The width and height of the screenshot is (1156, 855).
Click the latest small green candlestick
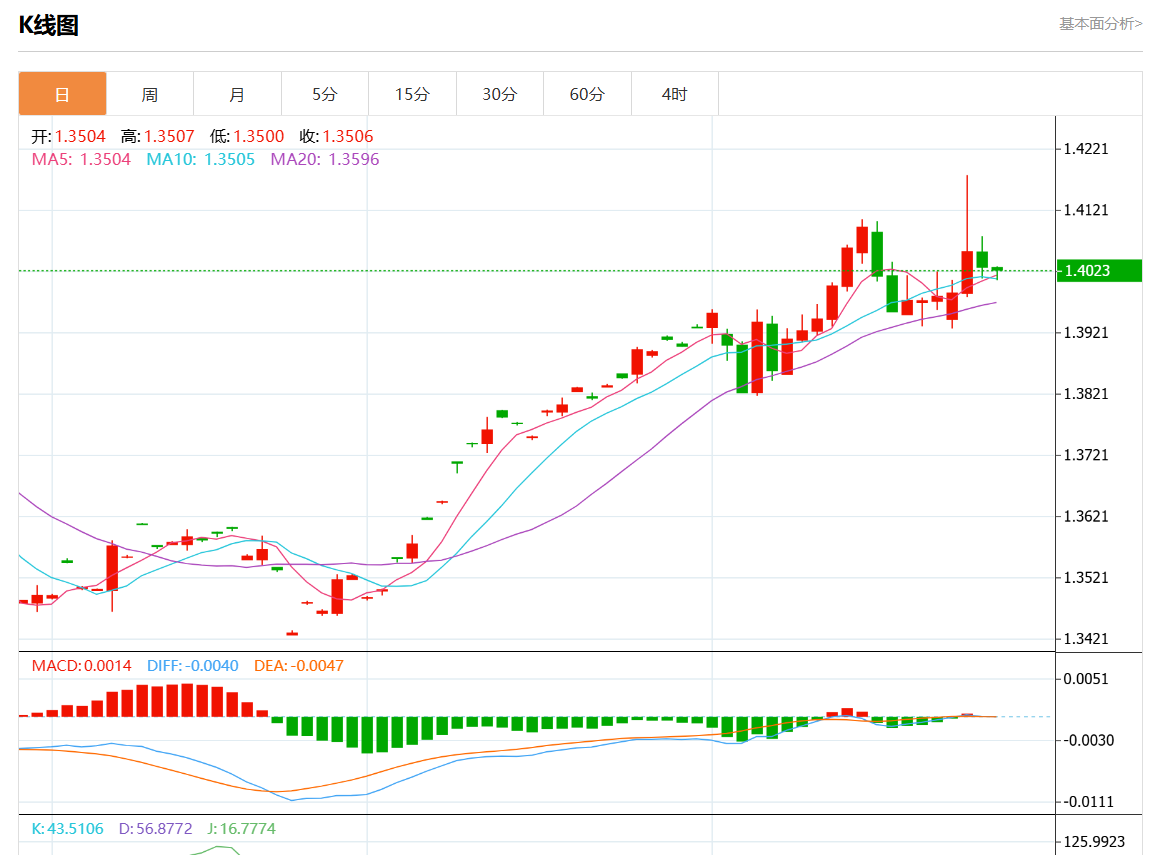coord(997,272)
